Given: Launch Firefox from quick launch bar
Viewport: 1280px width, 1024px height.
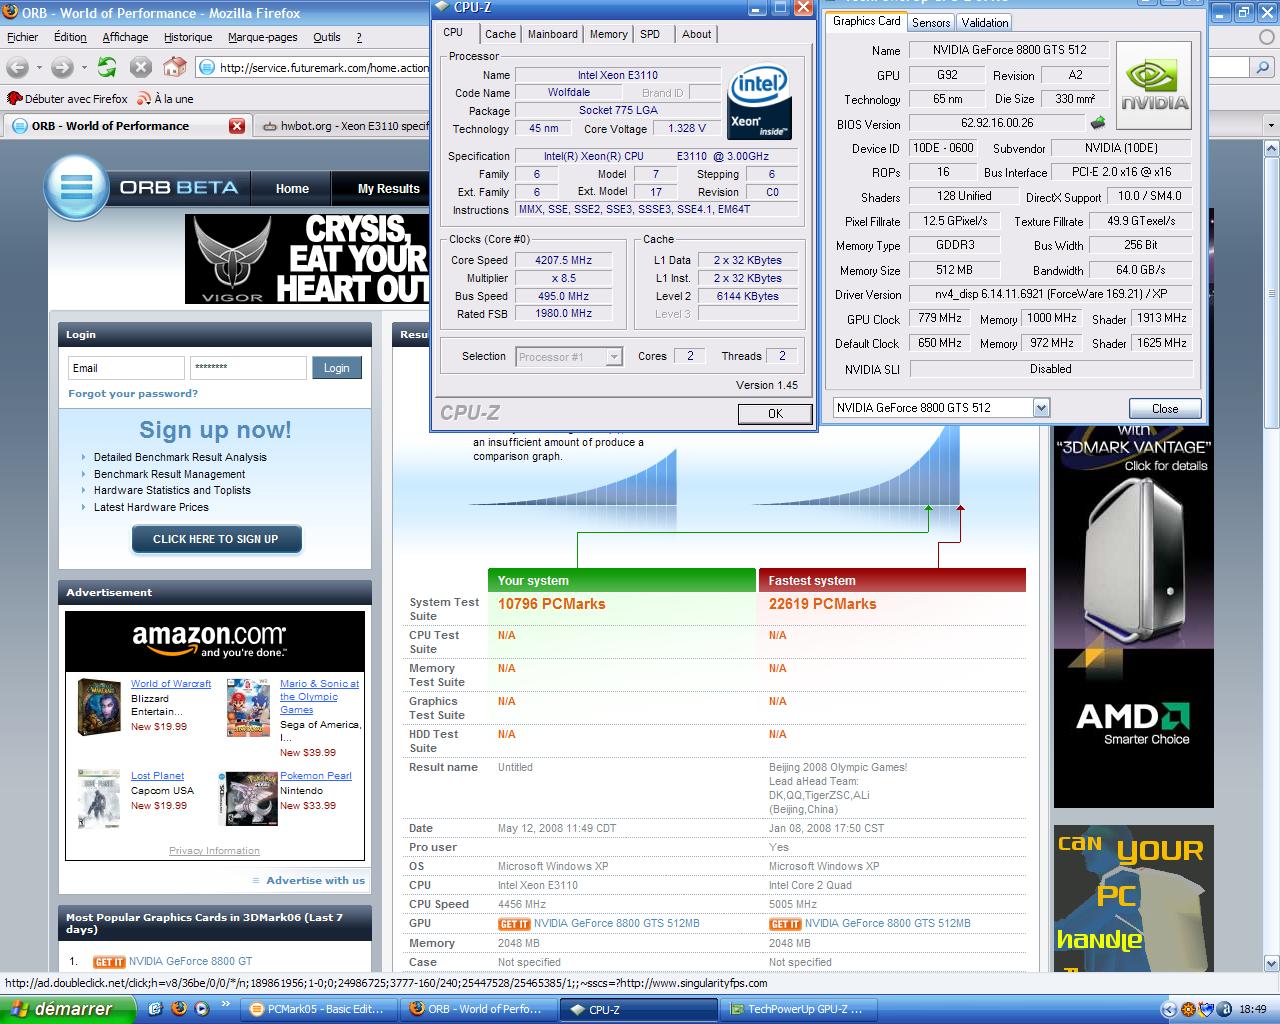Looking at the screenshot, I should pyautogui.click(x=179, y=1009).
